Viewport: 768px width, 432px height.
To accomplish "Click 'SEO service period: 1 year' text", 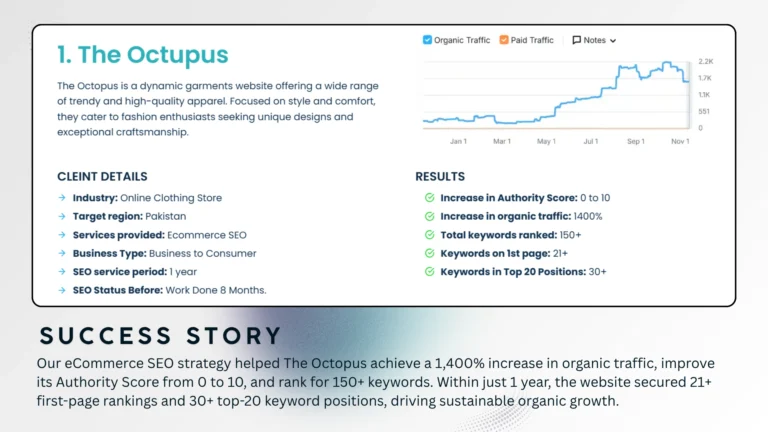I will tap(135, 272).
